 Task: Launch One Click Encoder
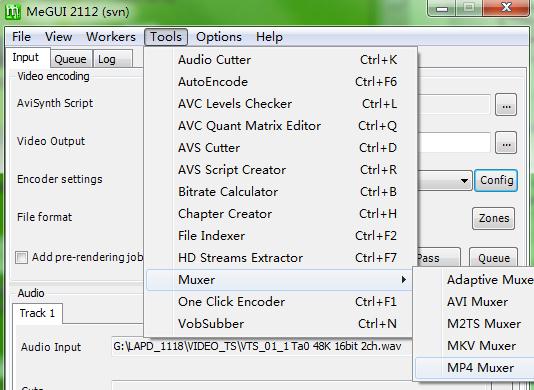(281, 302)
